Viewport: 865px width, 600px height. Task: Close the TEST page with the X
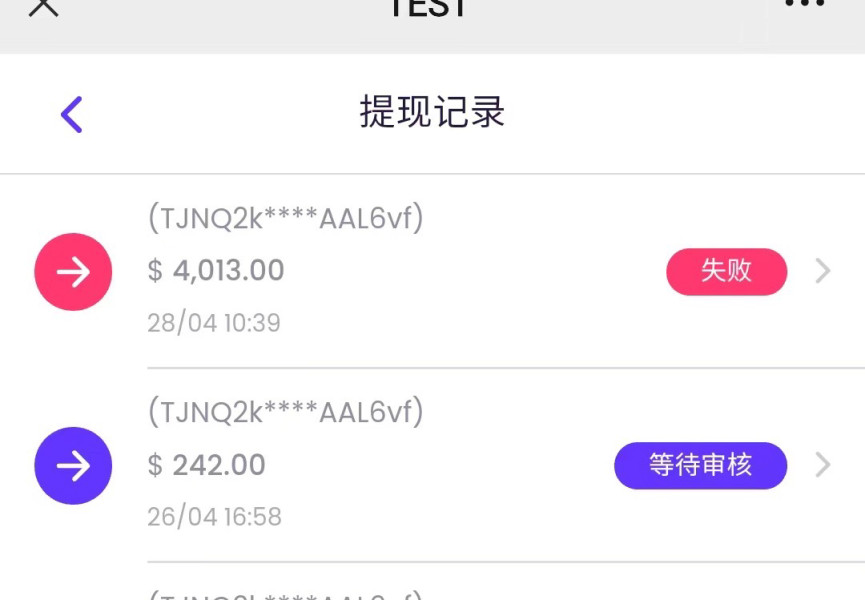pyautogui.click(x=43, y=6)
